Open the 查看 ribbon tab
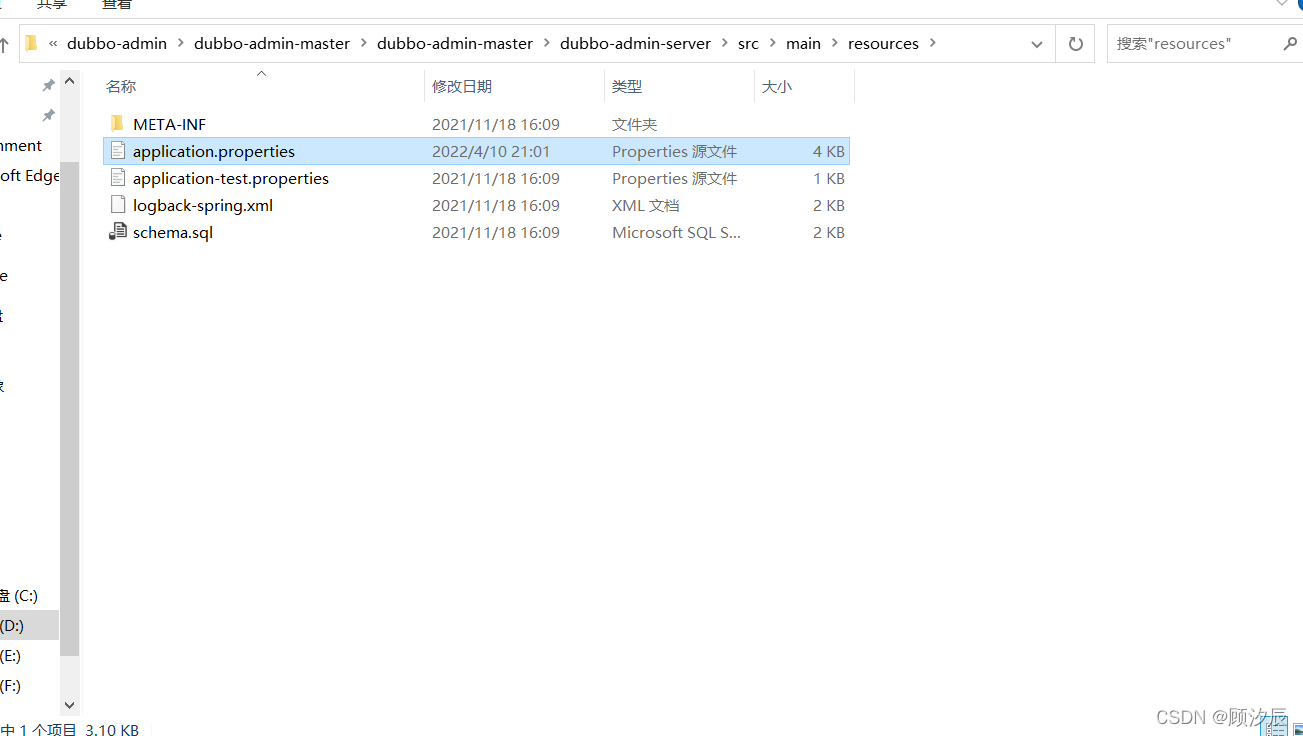 coord(117,5)
